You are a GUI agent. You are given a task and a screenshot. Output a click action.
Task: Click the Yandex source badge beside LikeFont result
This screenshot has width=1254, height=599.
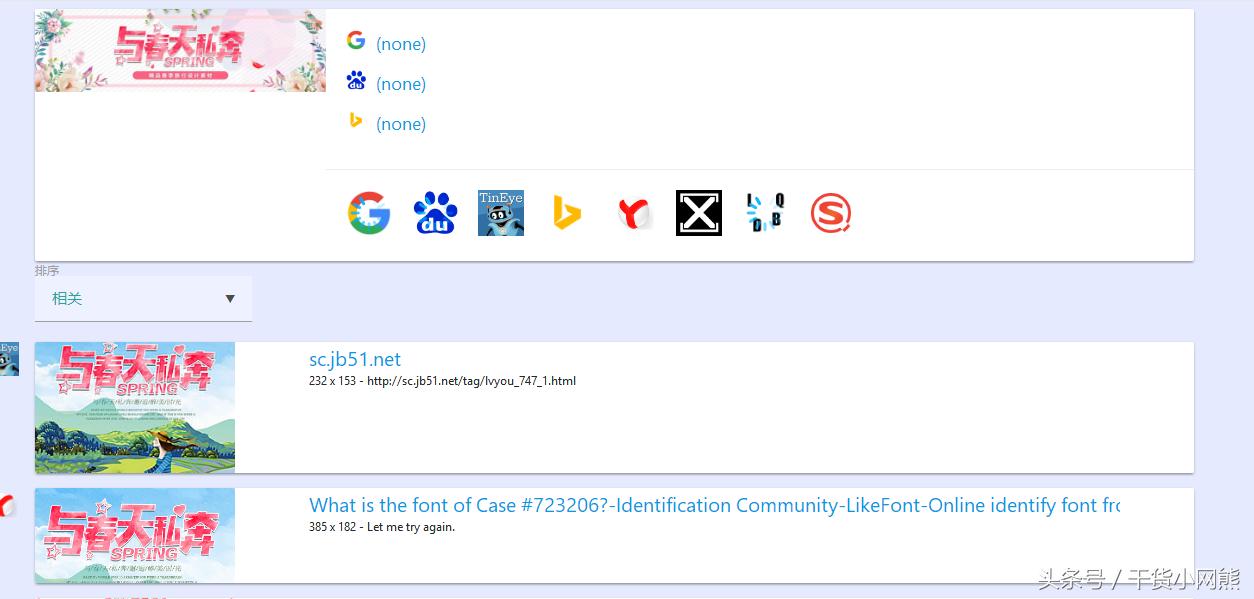[7, 505]
